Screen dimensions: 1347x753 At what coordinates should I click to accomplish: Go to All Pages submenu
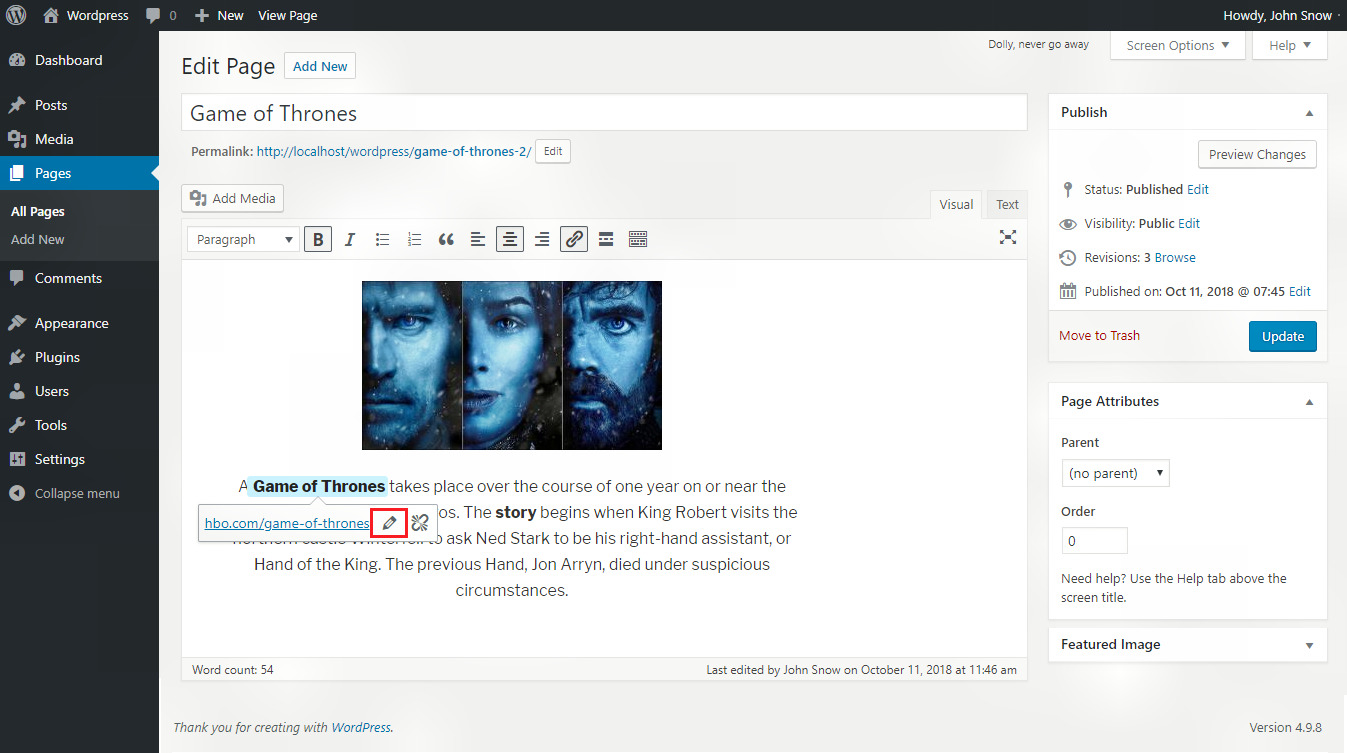(38, 211)
